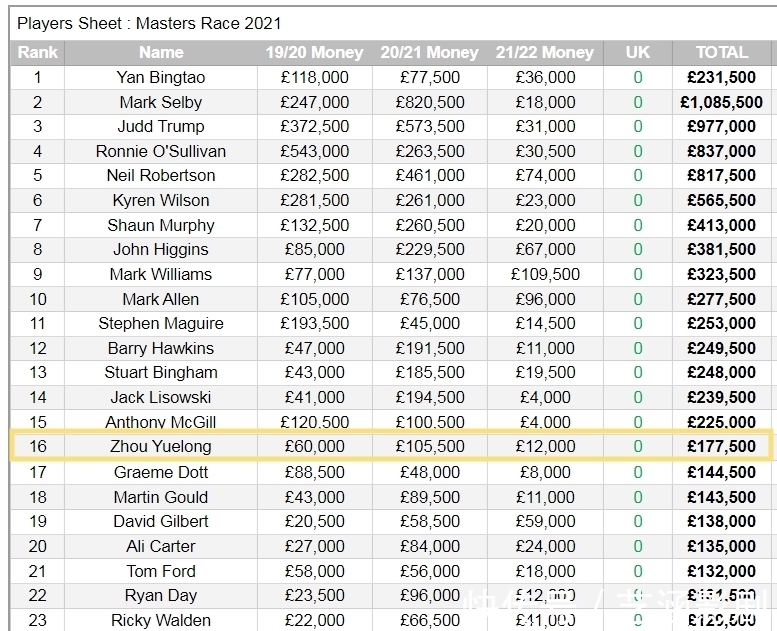Viewport: 777px width, 631px height.
Task: Click Stephen Maguire's UK value 0
Action: [x=638, y=324]
